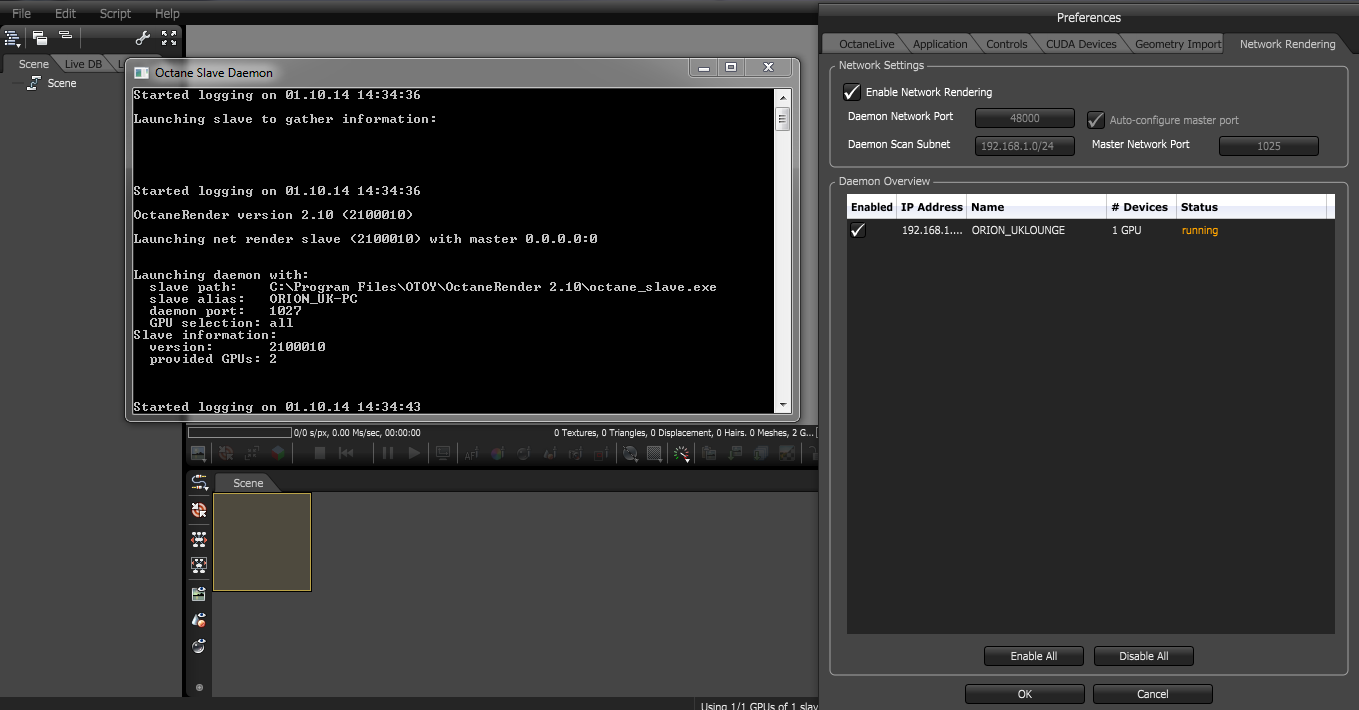Restart the render with the rewind icon
The image size is (1359, 710).
point(346,453)
